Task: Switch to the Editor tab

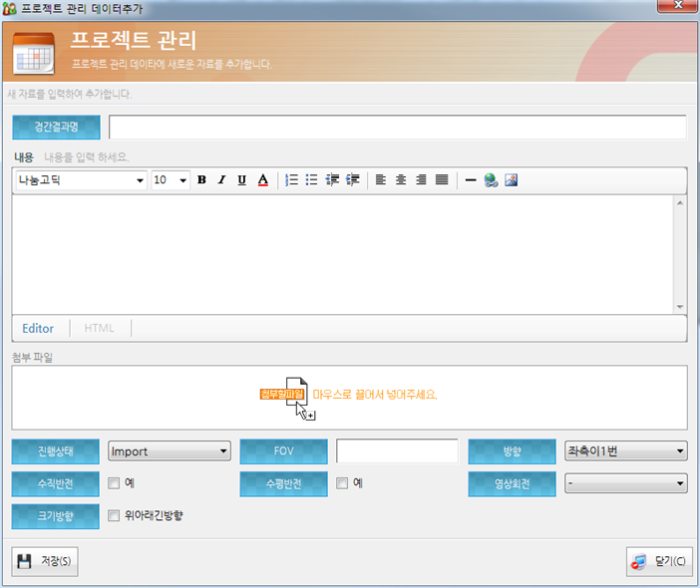Action: (x=38, y=328)
